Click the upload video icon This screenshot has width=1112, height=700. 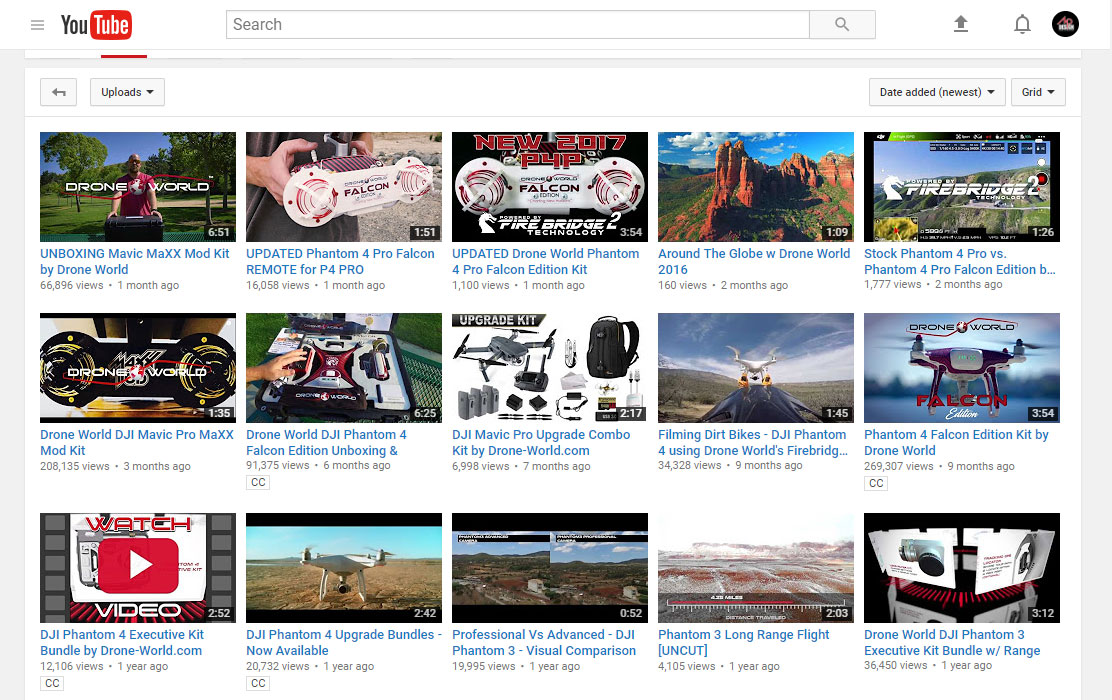point(960,24)
